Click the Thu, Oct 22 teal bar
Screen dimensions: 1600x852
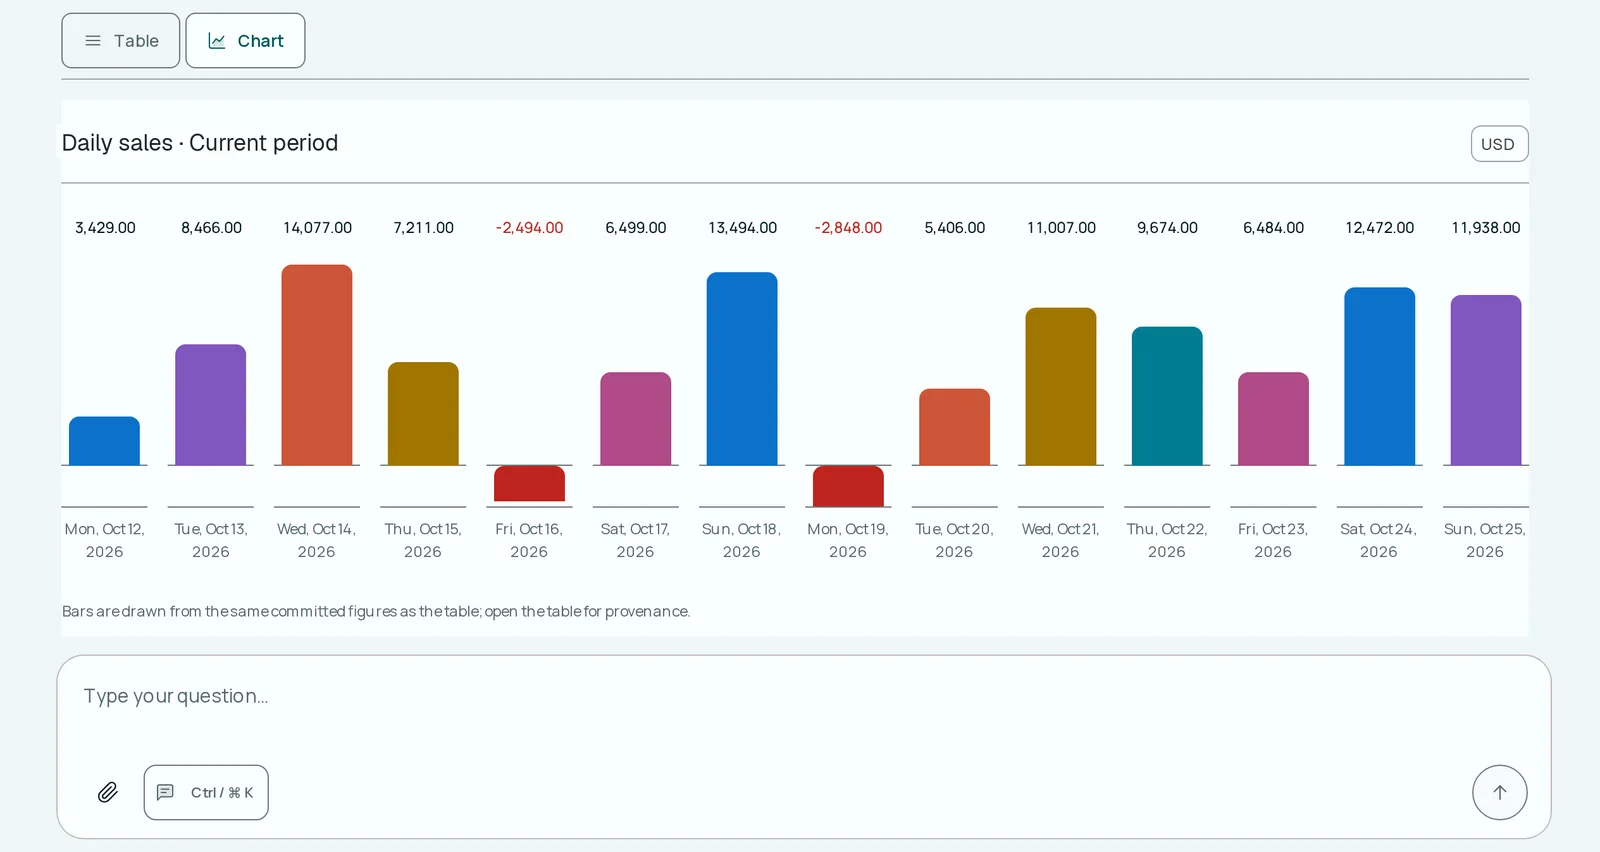[x=1167, y=396]
